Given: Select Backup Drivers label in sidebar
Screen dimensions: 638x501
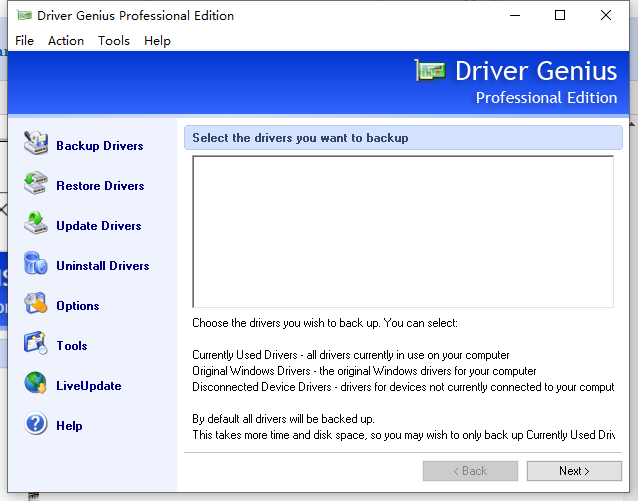Looking at the screenshot, I should coord(100,146).
